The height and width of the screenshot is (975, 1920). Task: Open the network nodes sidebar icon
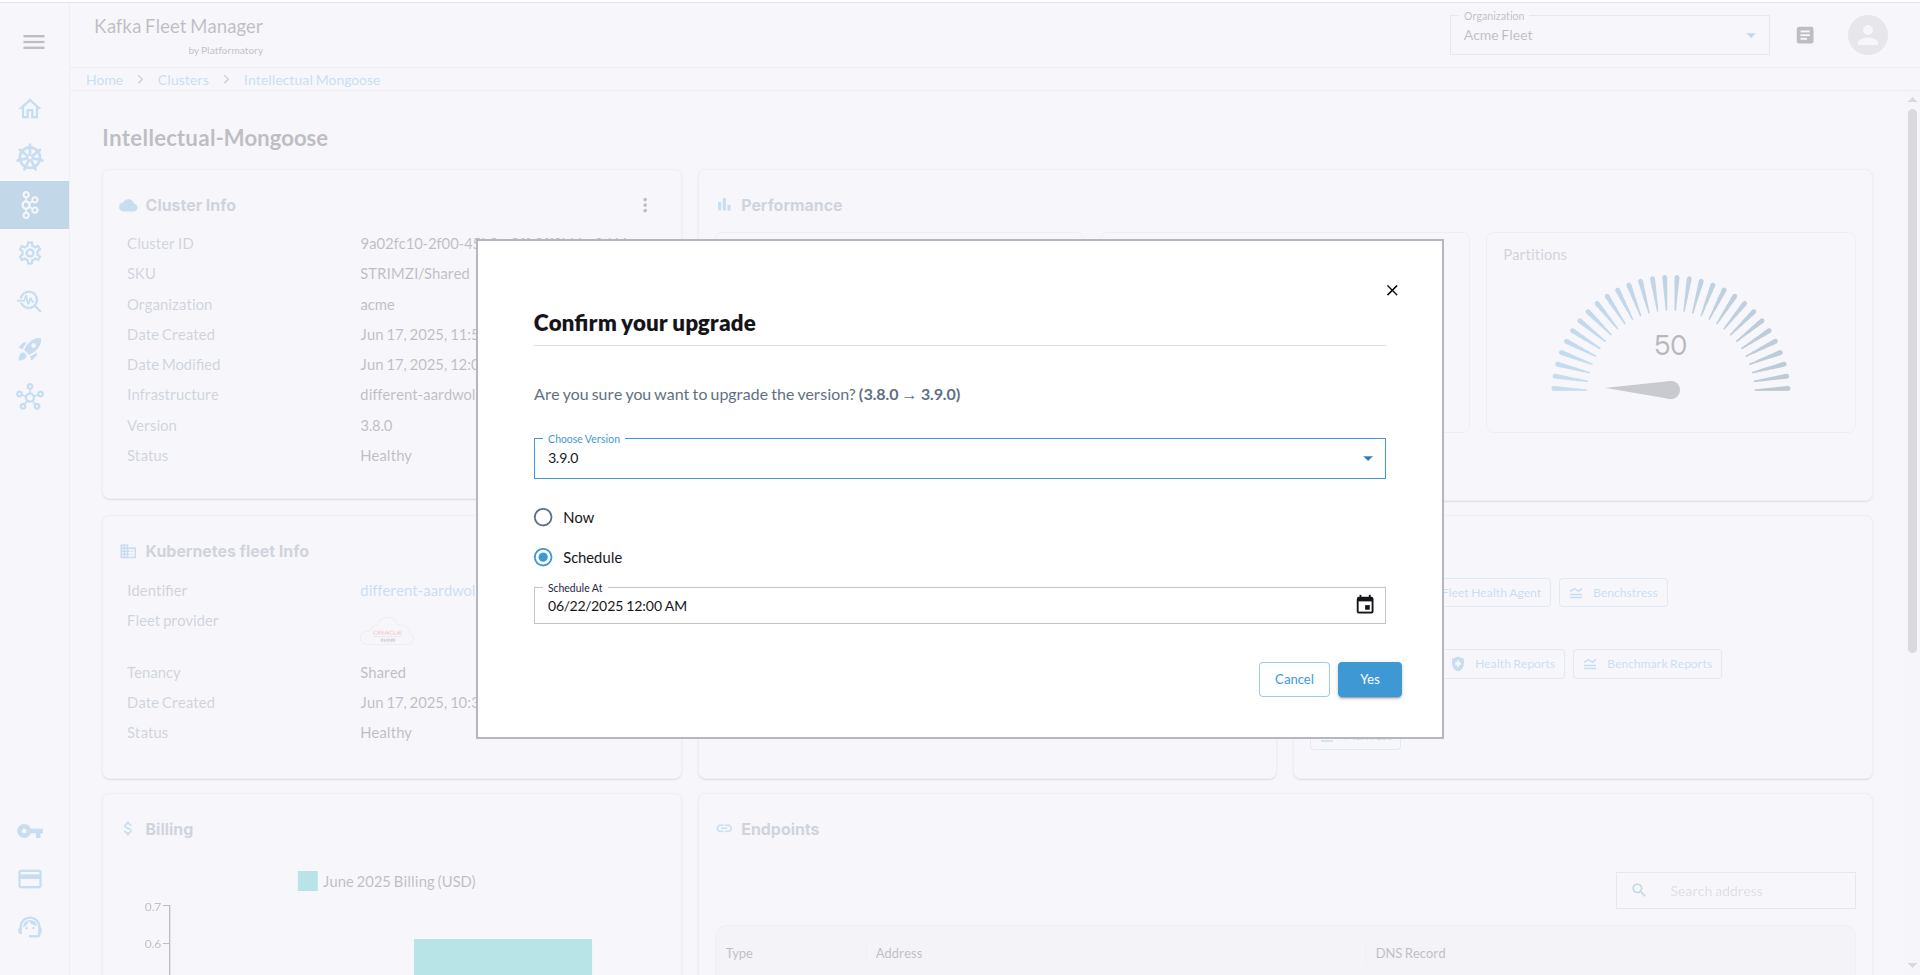30,397
